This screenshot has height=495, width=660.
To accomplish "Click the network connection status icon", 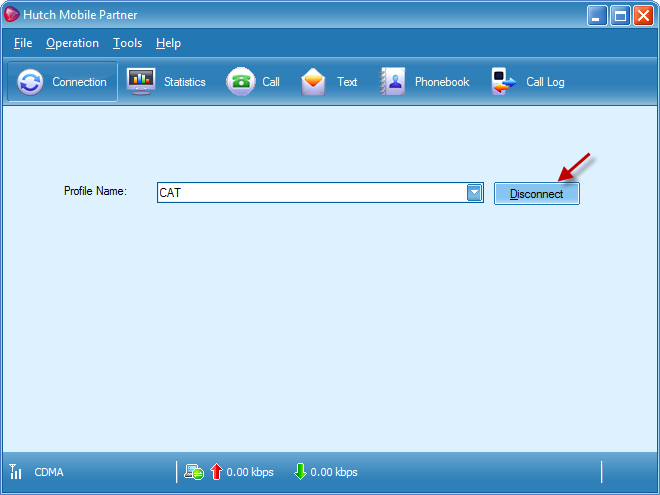I will click(194, 472).
